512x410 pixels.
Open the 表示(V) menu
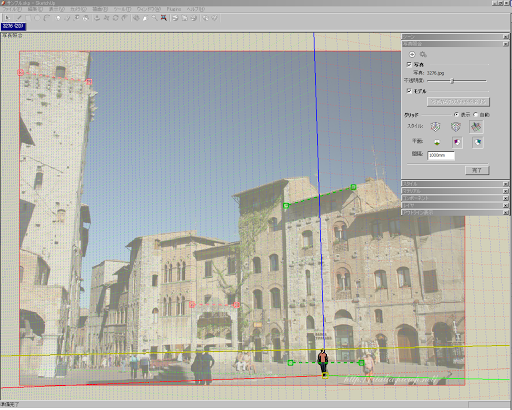[56, 9]
